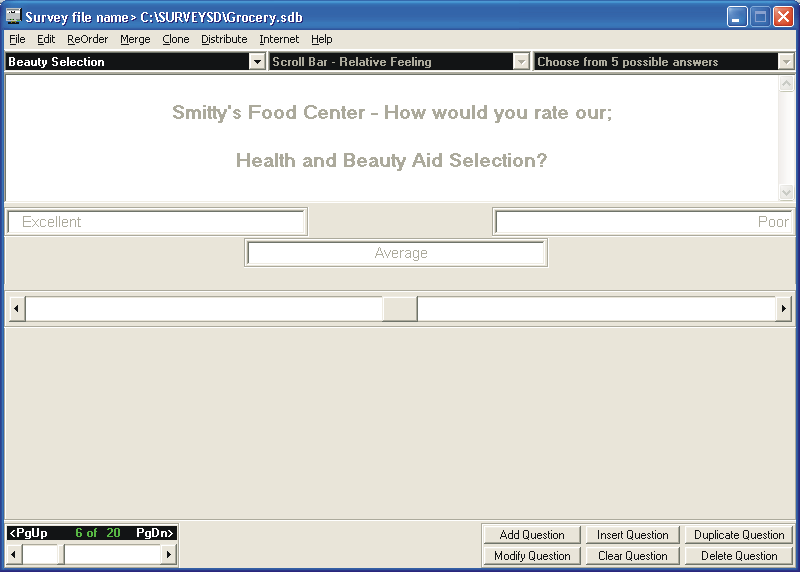Expand the Scroll Bar - Relative Feeling dropdown

pos(521,62)
